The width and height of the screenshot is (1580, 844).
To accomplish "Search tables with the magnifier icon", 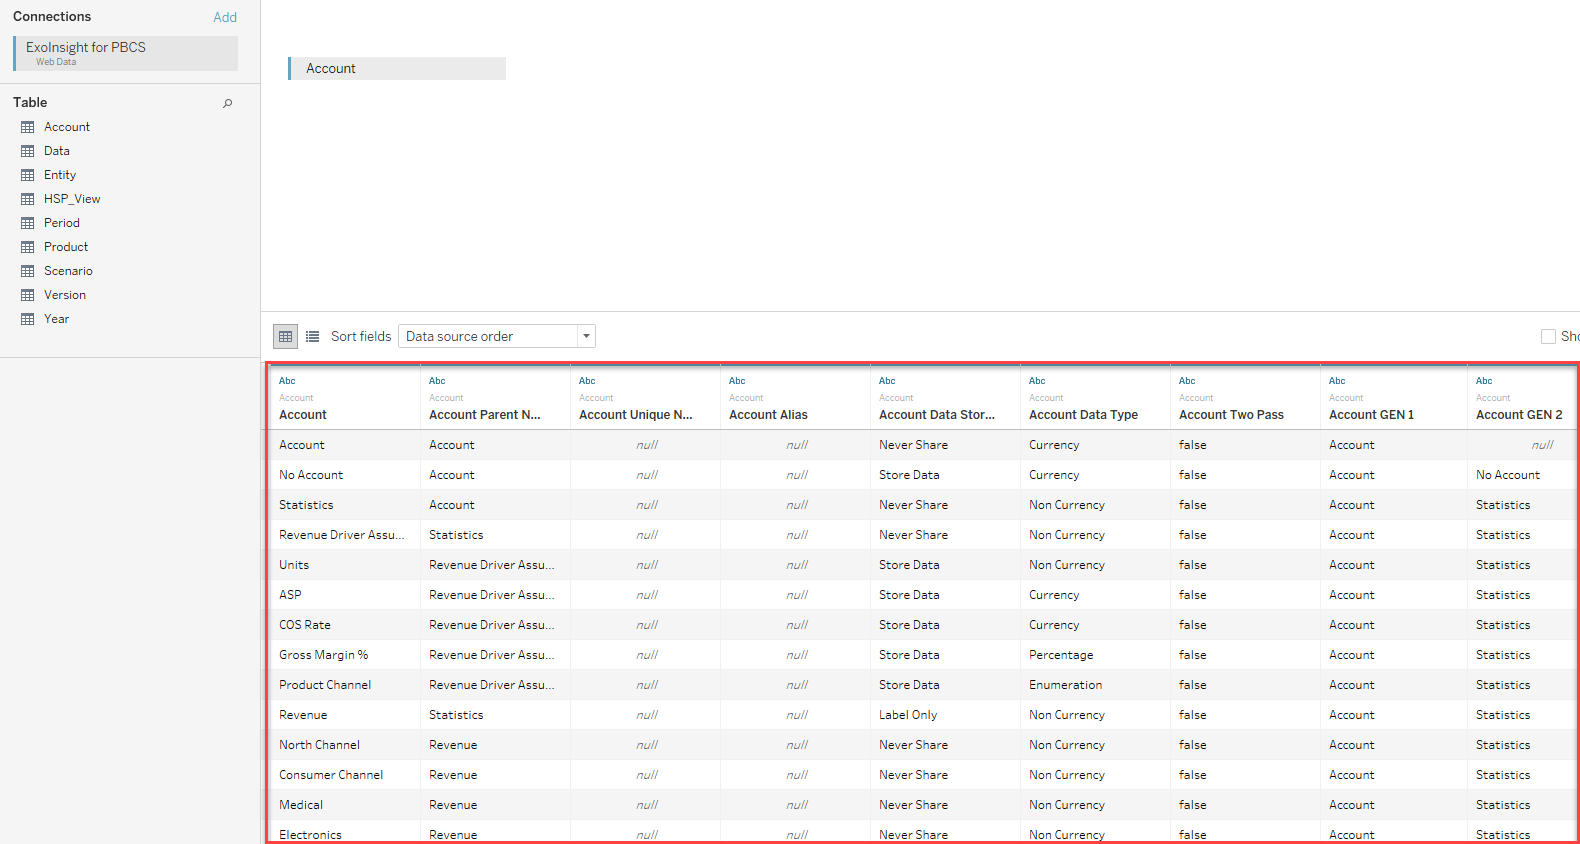I will 228,103.
